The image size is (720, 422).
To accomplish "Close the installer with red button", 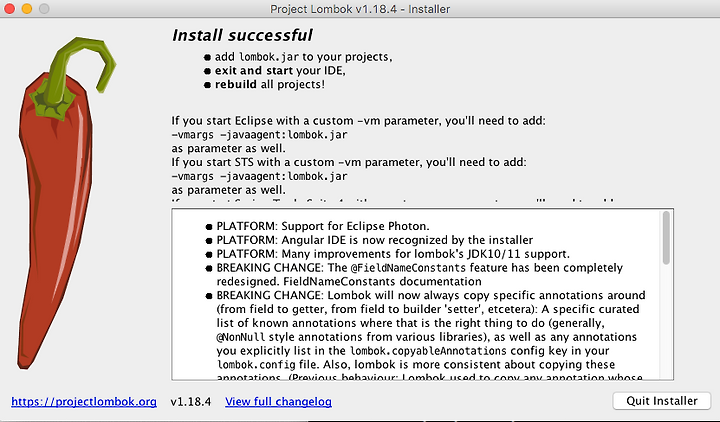I will click(x=10, y=9).
